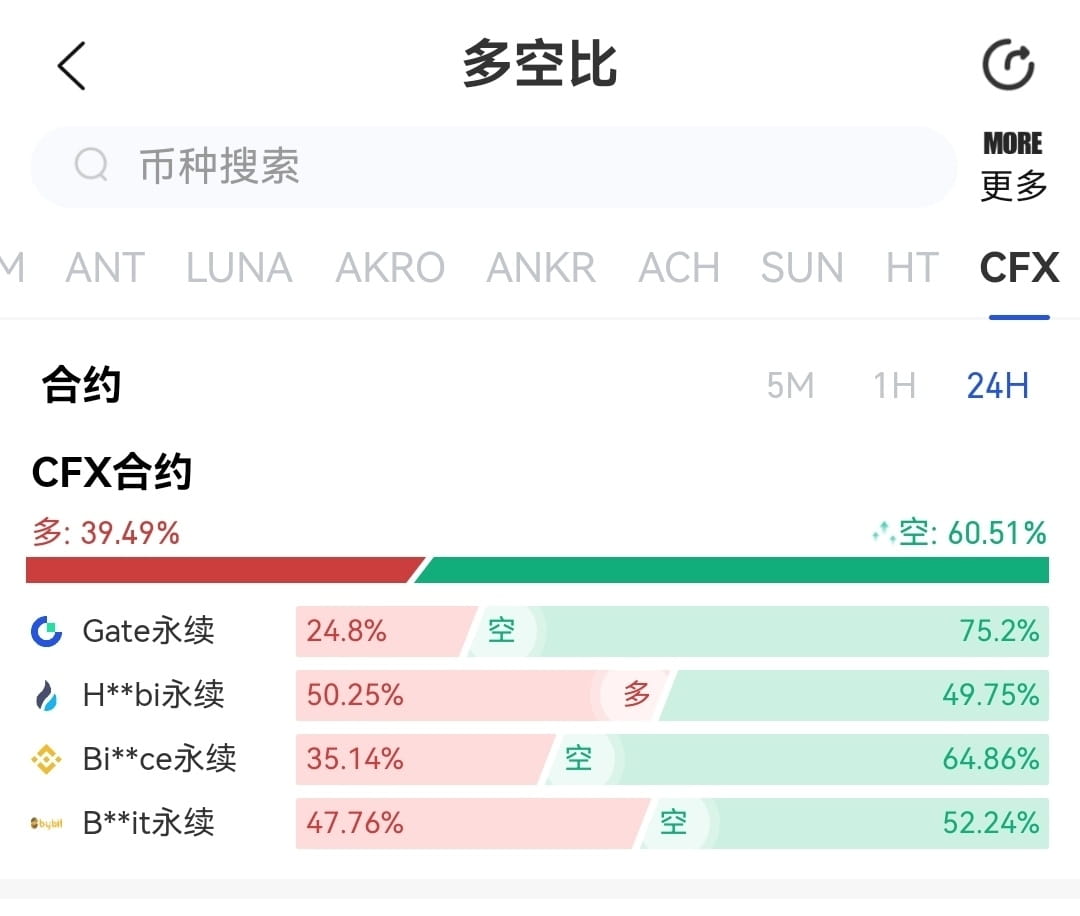Switch to the ACH tab
The image size is (1080, 916).
(x=678, y=267)
